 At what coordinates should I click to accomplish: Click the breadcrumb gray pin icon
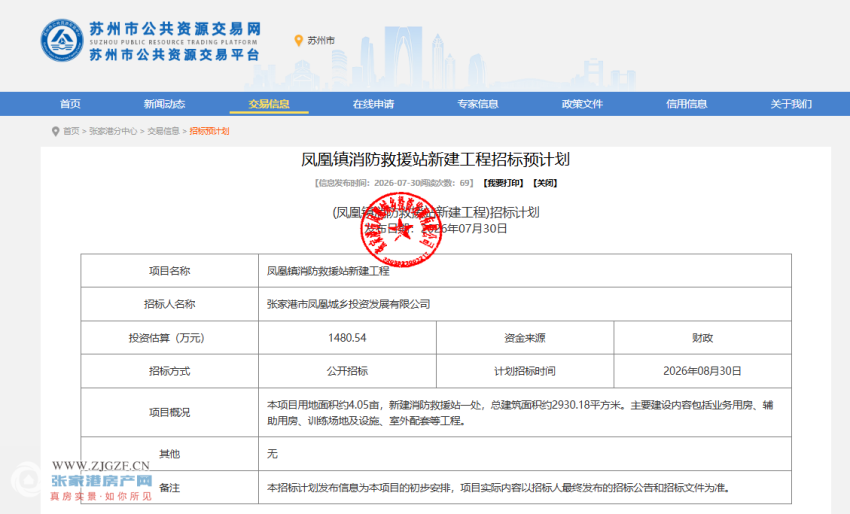[x=55, y=131]
